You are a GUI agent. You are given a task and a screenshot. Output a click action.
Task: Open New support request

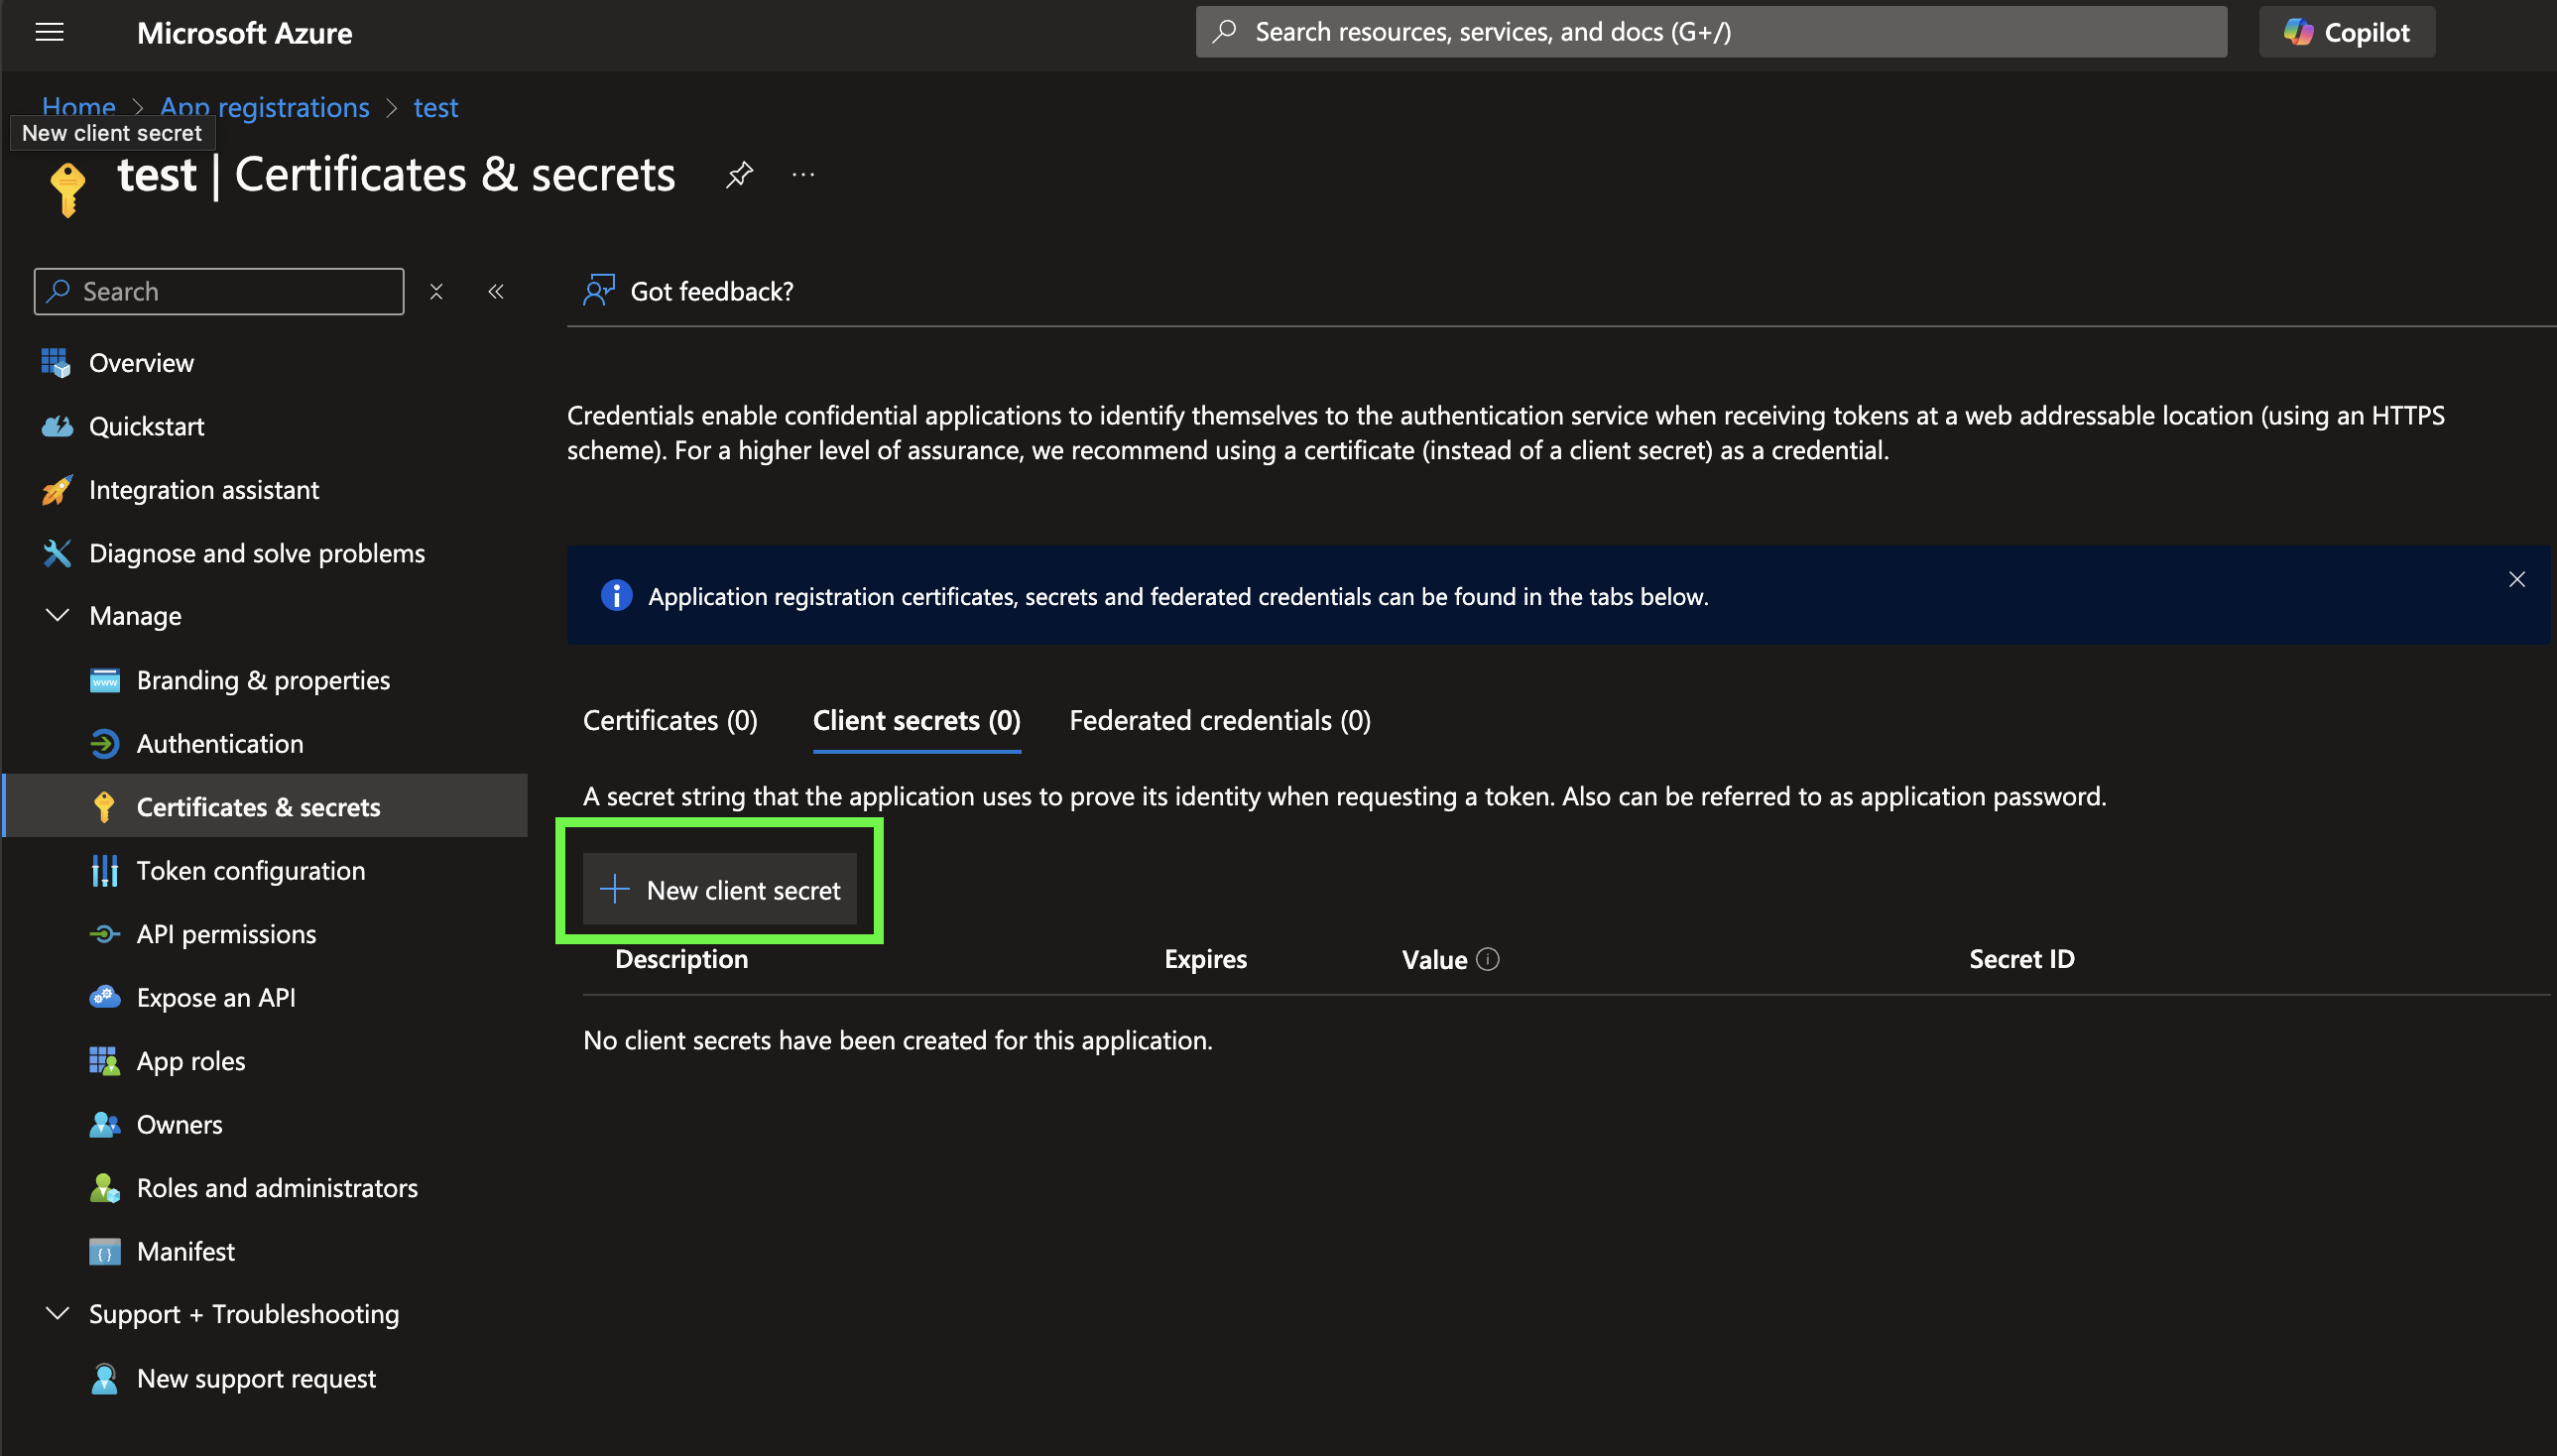coord(256,1379)
